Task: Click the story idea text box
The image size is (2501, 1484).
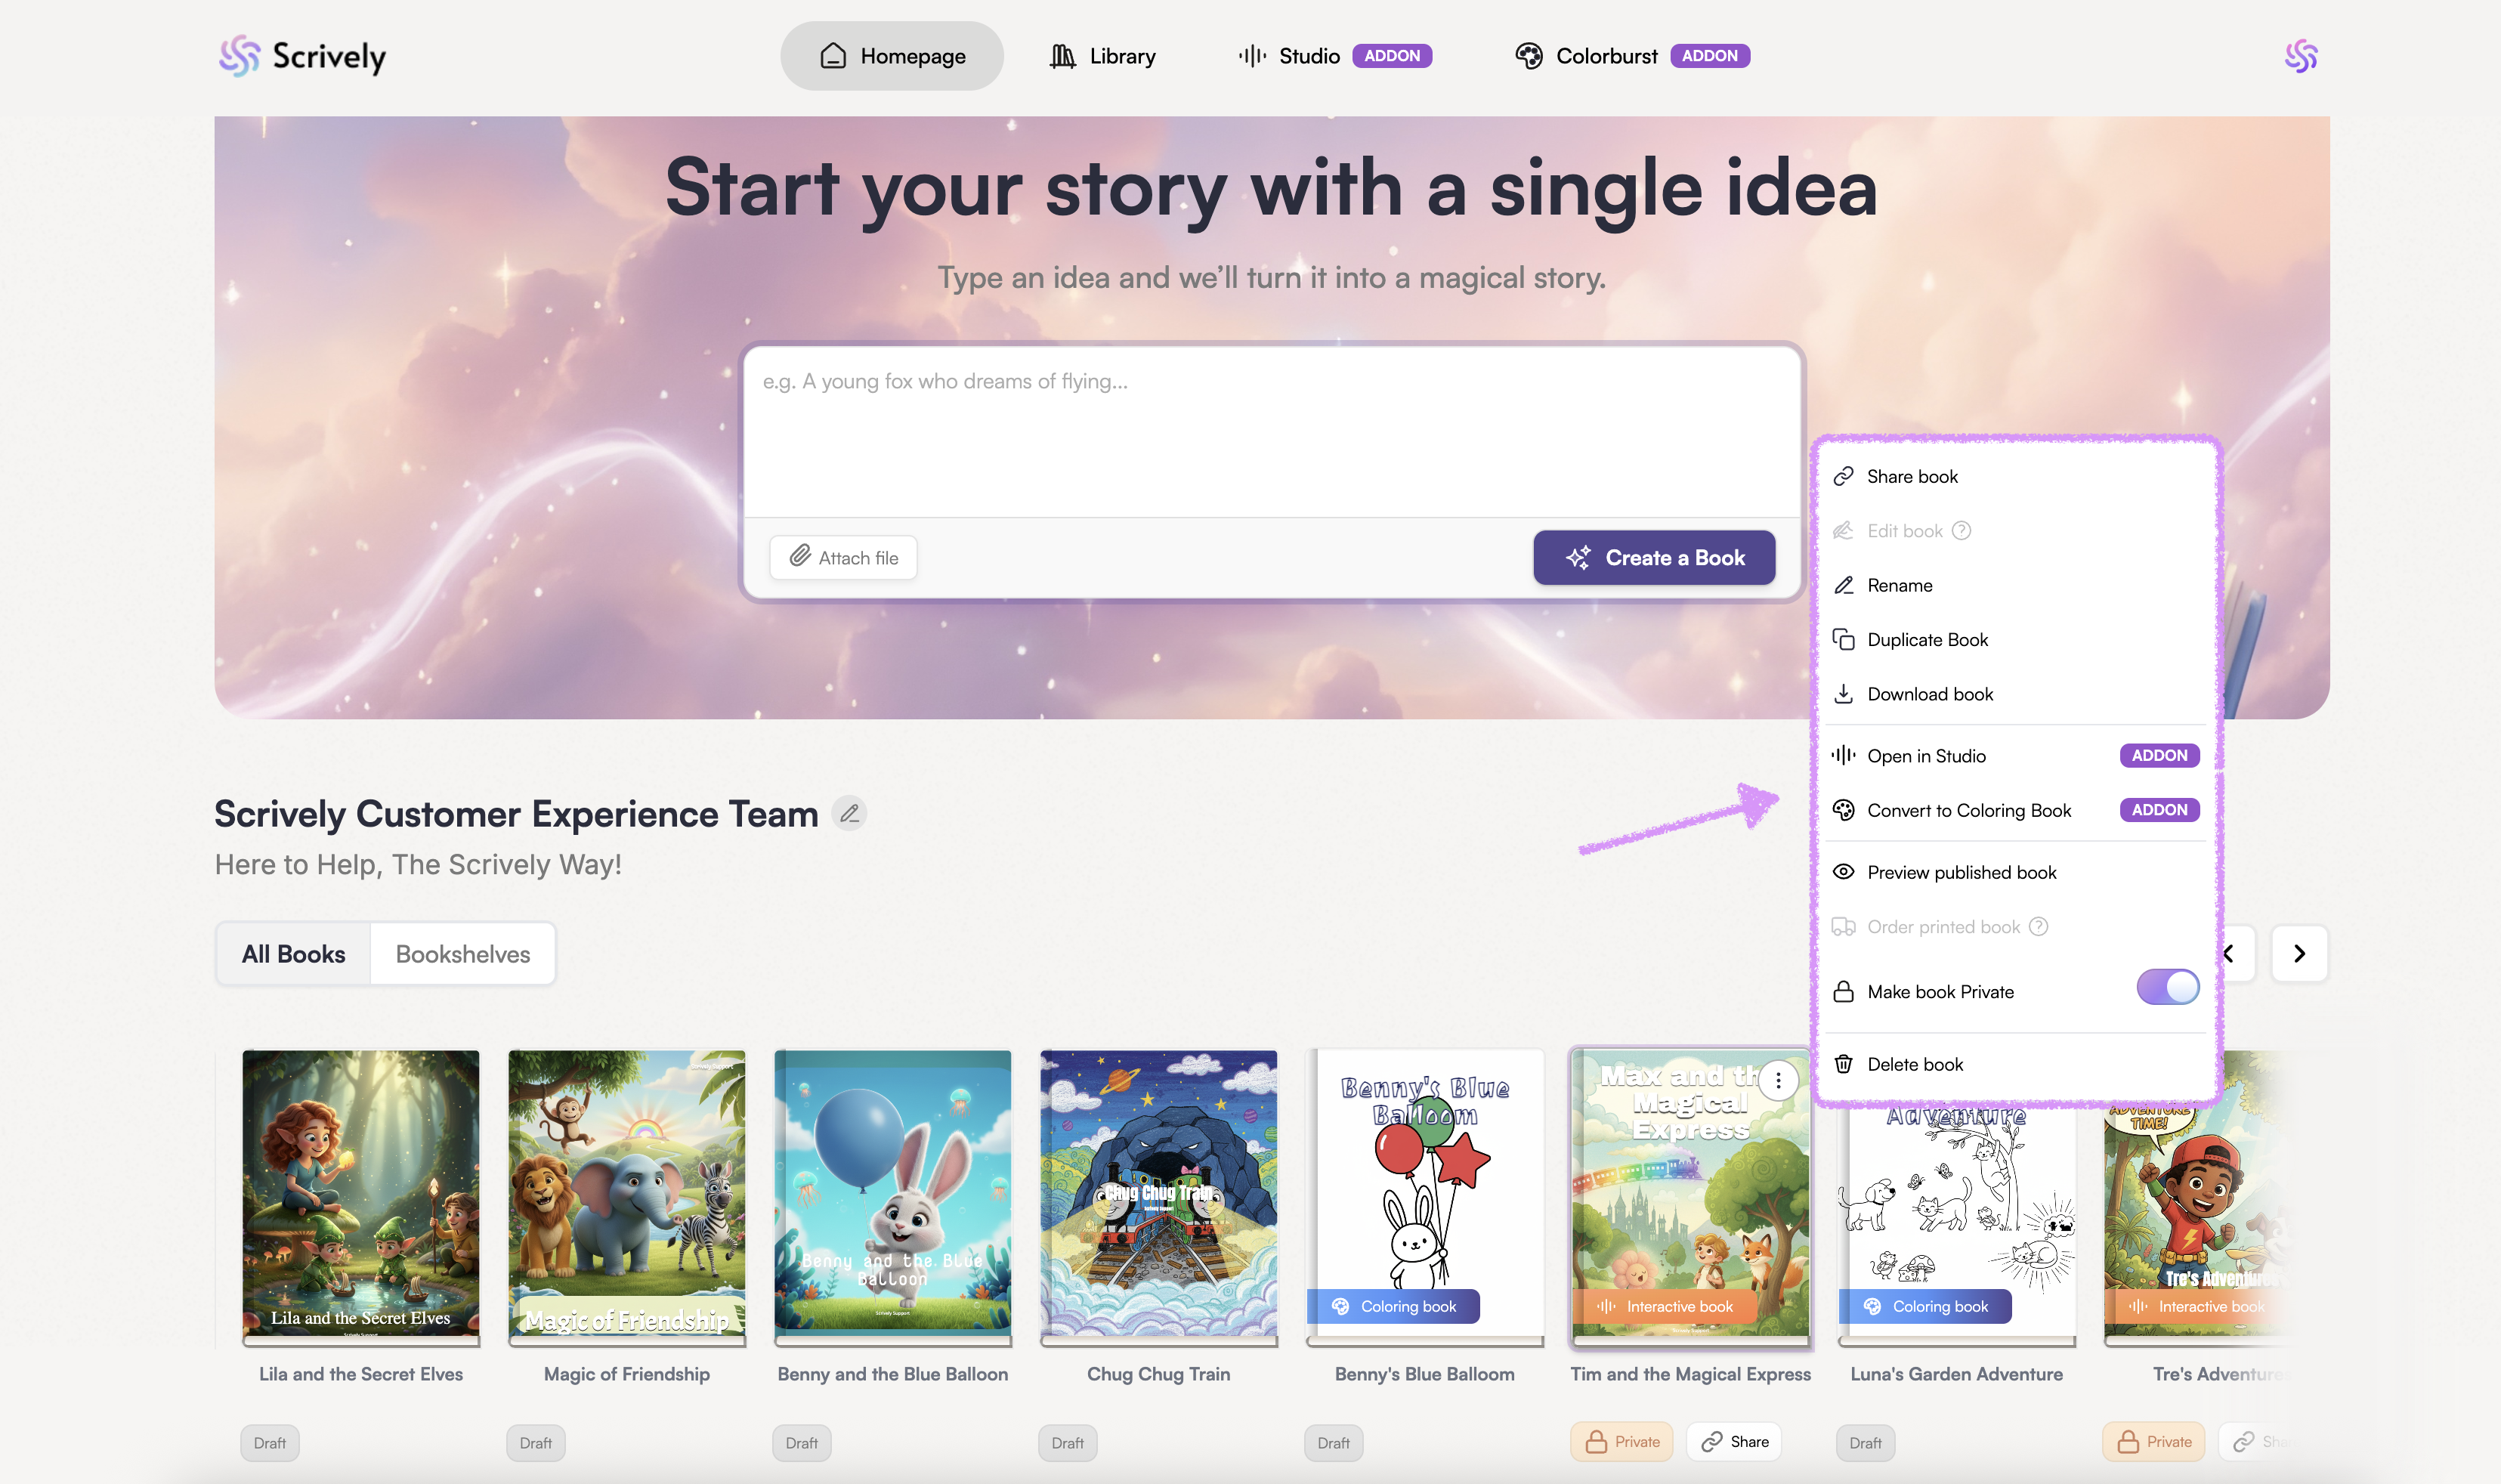Action: click(1271, 430)
